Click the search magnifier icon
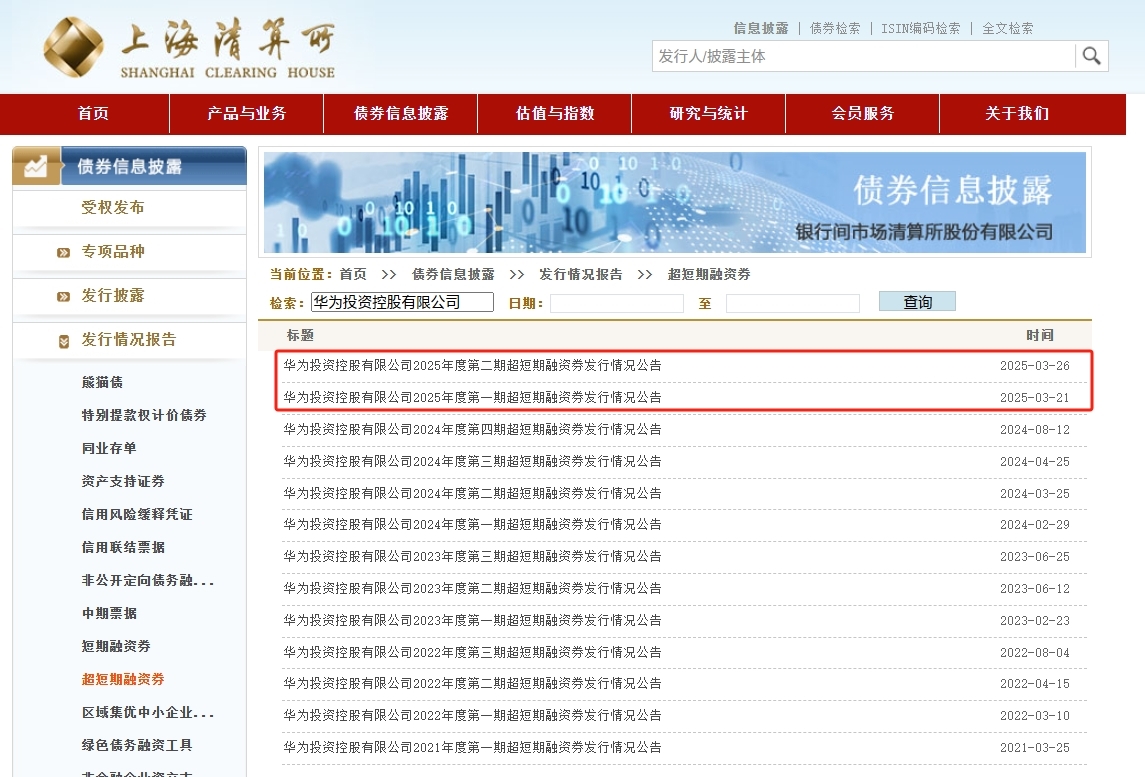The image size is (1145, 777). click(x=1091, y=56)
